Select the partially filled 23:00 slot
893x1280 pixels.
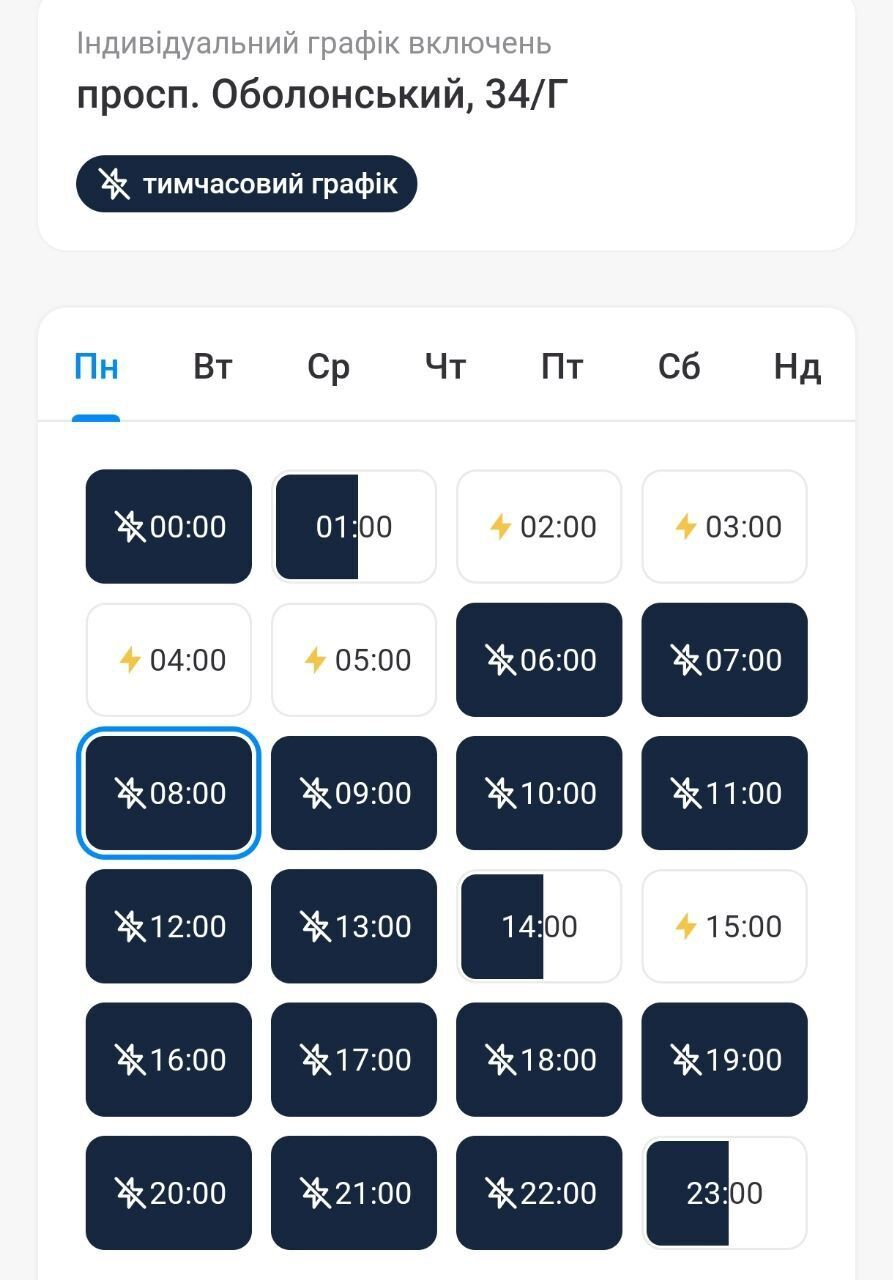click(x=724, y=1193)
